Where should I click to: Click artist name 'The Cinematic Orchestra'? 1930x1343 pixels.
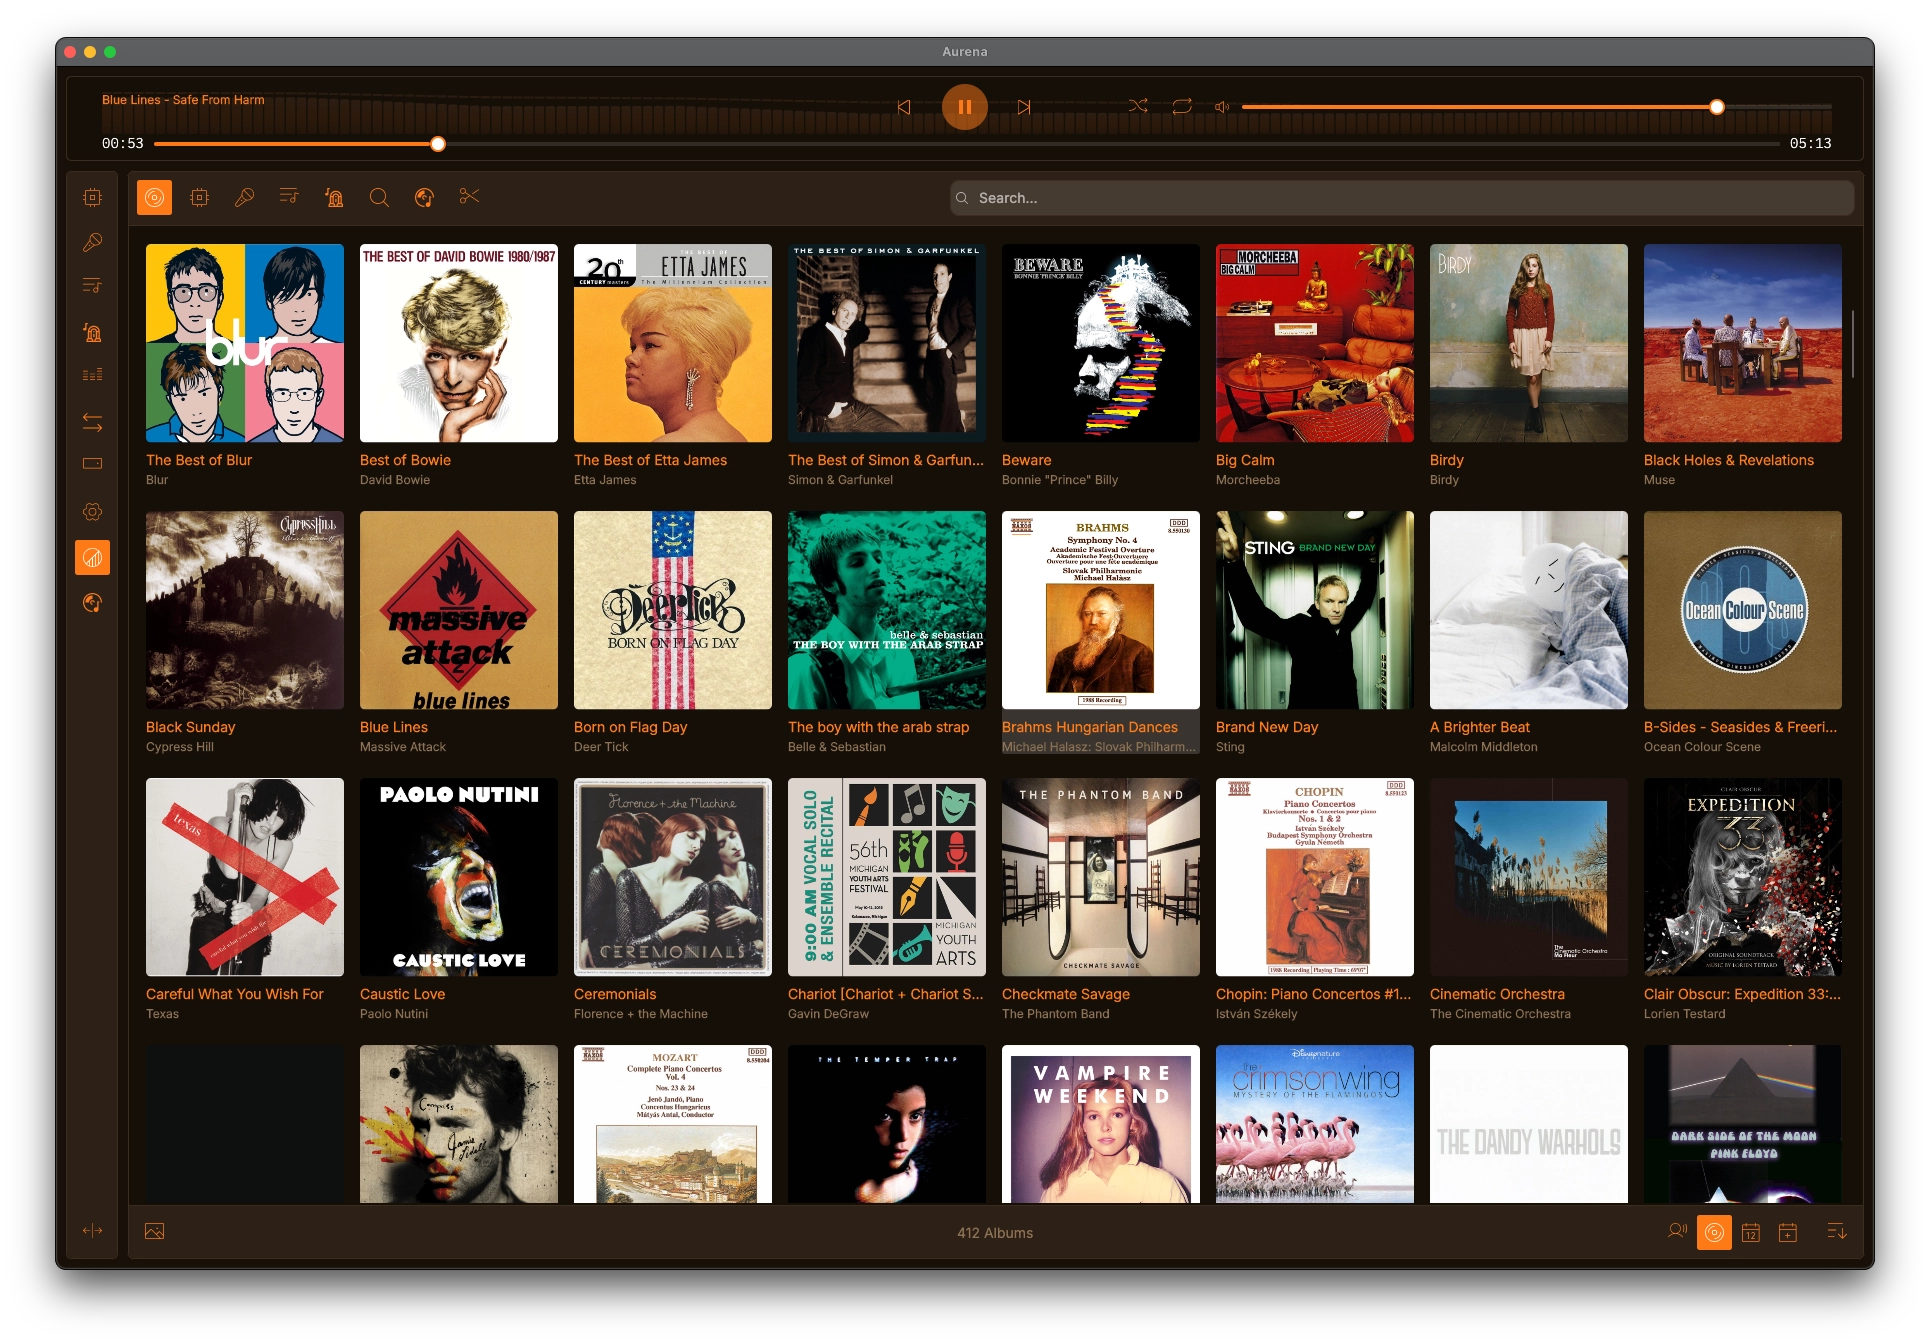tap(1500, 1014)
